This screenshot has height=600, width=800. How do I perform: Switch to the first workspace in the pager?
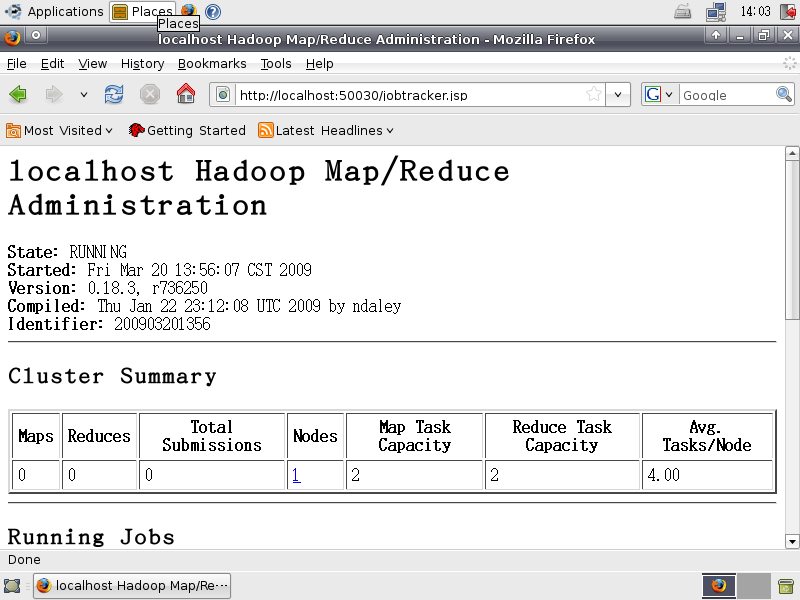pos(719,586)
